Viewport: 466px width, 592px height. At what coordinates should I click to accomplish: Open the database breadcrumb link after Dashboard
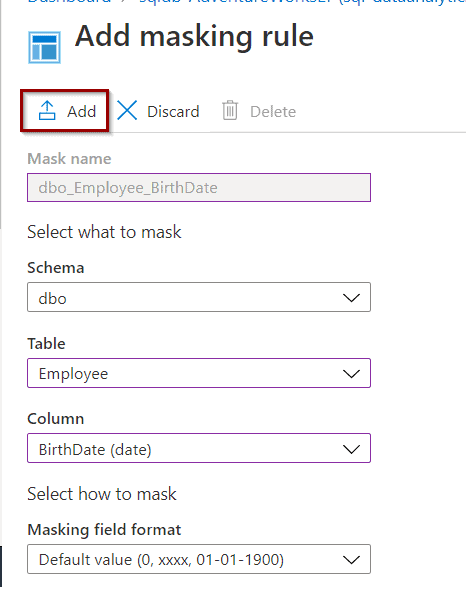(302, 2)
